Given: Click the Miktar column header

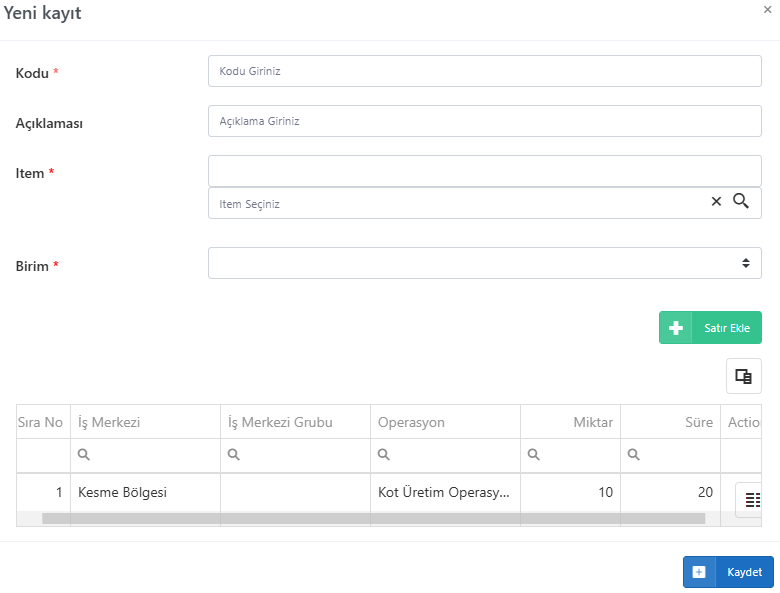Looking at the screenshot, I should (x=571, y=422).
